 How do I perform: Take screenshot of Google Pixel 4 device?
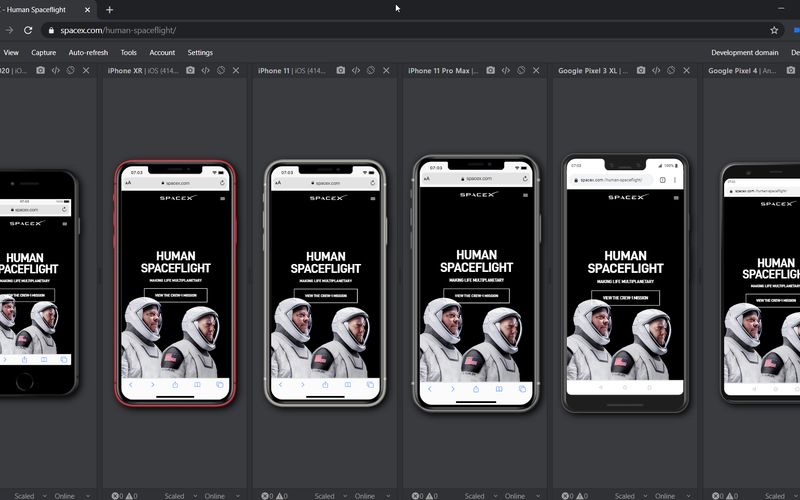791,70
